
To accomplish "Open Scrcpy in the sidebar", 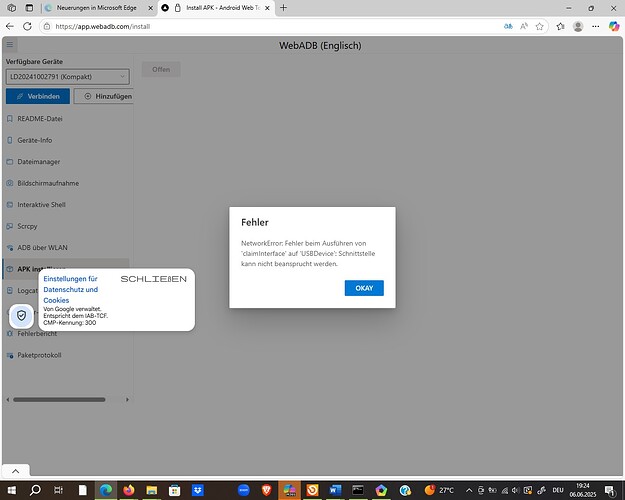I will click(27, 226).
